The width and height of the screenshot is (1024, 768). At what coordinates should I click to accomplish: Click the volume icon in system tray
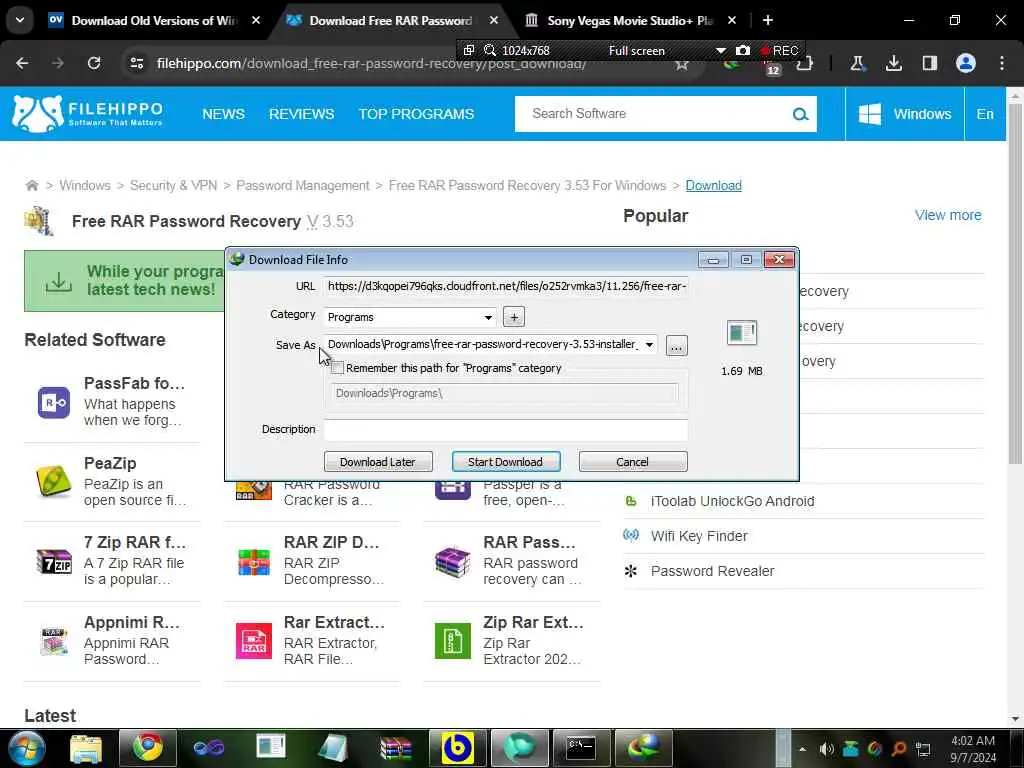pyautogui.click(x=826, y=749)
